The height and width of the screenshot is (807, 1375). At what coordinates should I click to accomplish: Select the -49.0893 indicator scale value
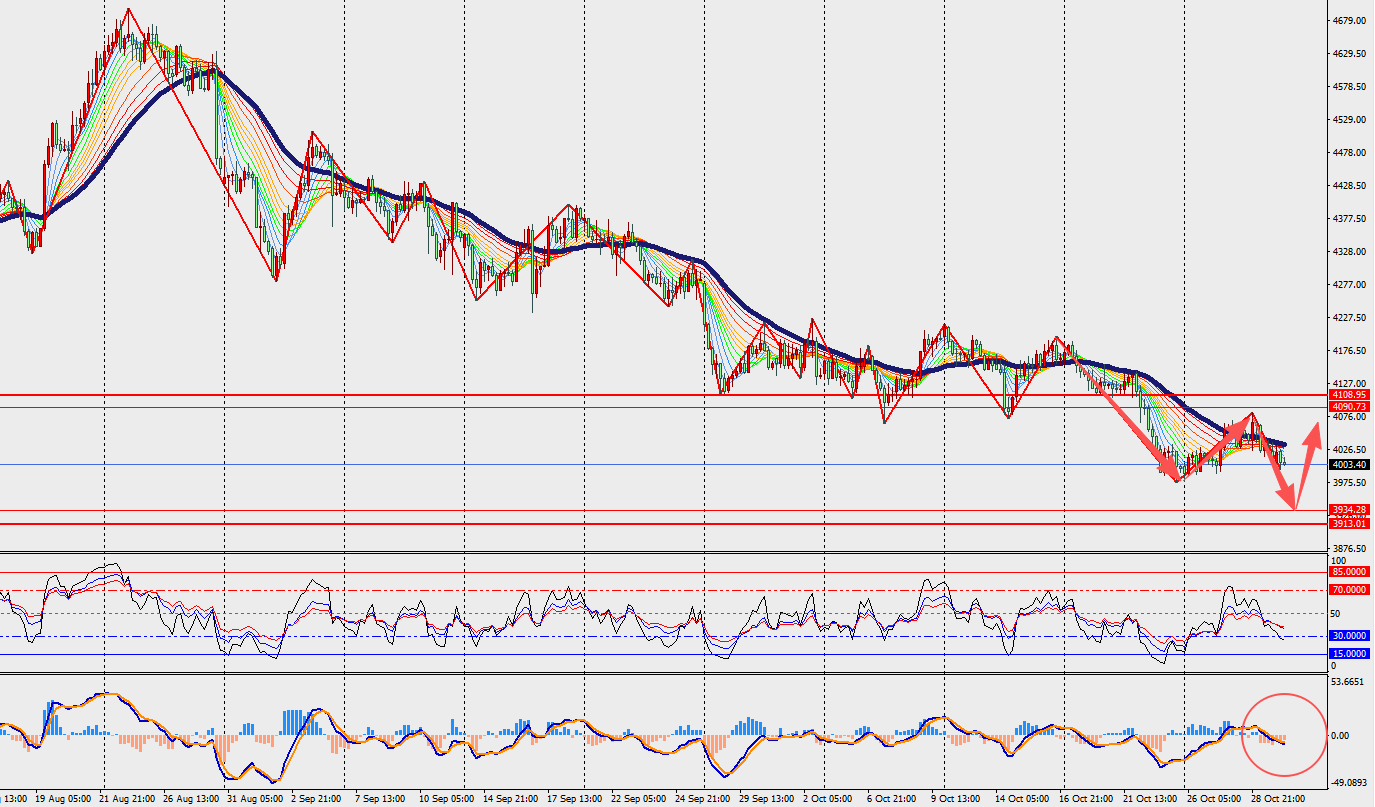tap(1349, 784)
